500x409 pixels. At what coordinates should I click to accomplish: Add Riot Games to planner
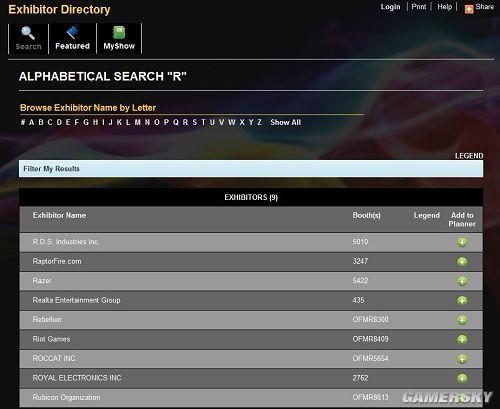pos(462,339)
